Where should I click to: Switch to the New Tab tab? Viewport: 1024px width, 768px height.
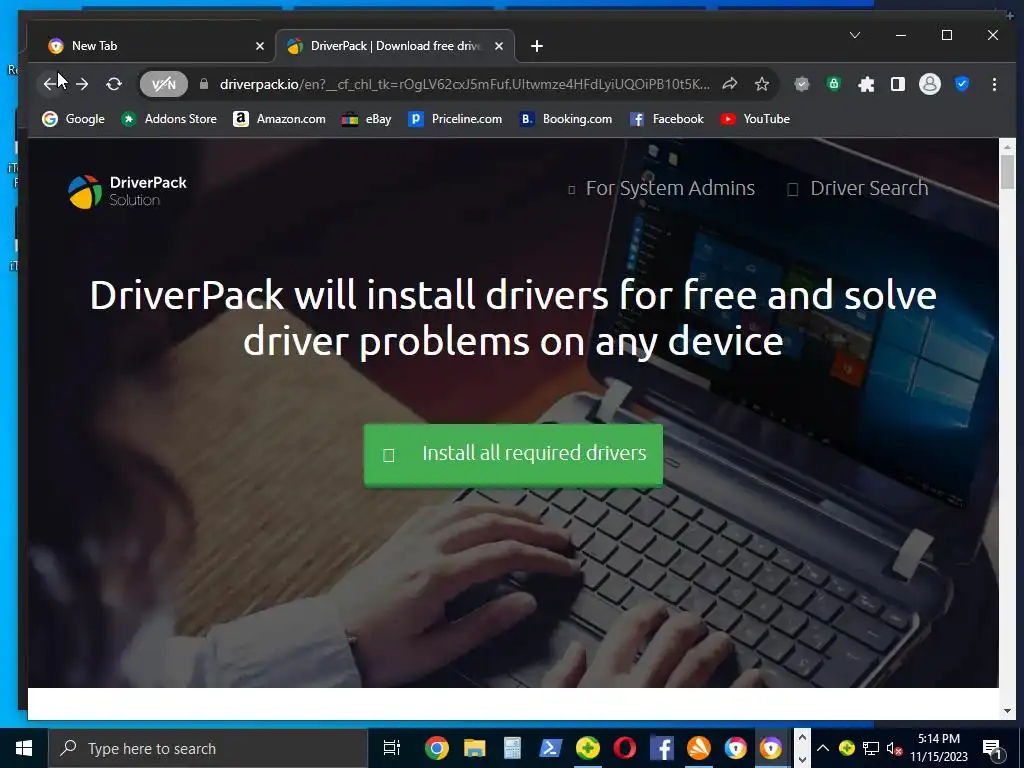(152, 46)
